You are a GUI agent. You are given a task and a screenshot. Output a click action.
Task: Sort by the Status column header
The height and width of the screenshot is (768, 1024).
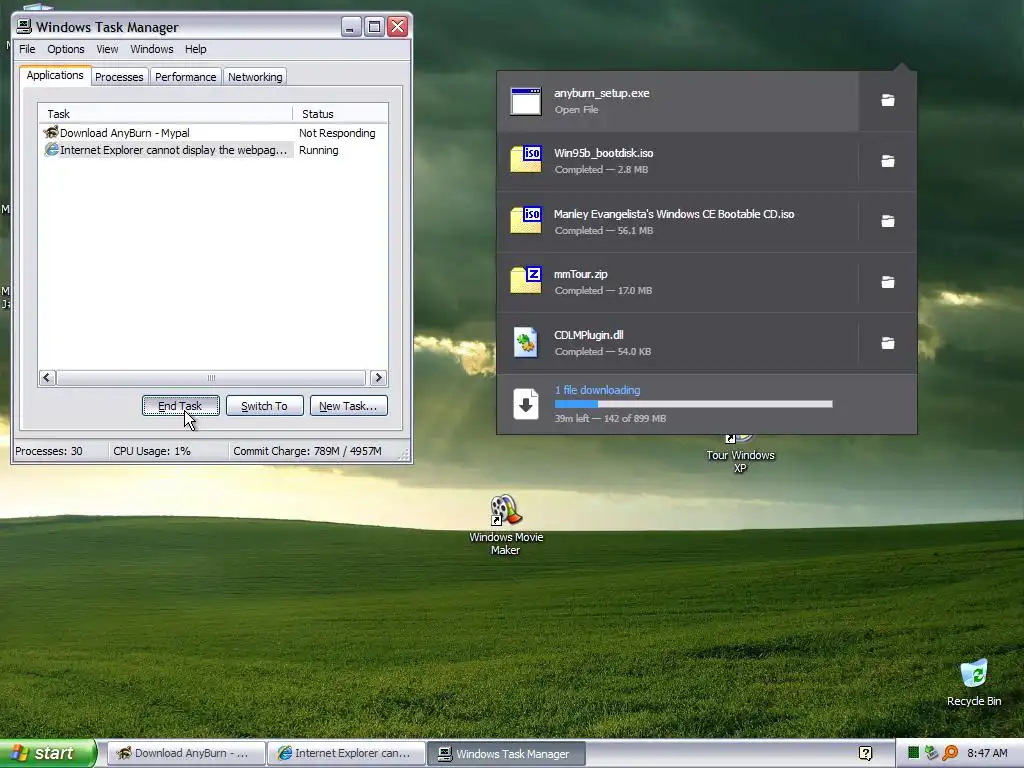(x=340, y=114)
